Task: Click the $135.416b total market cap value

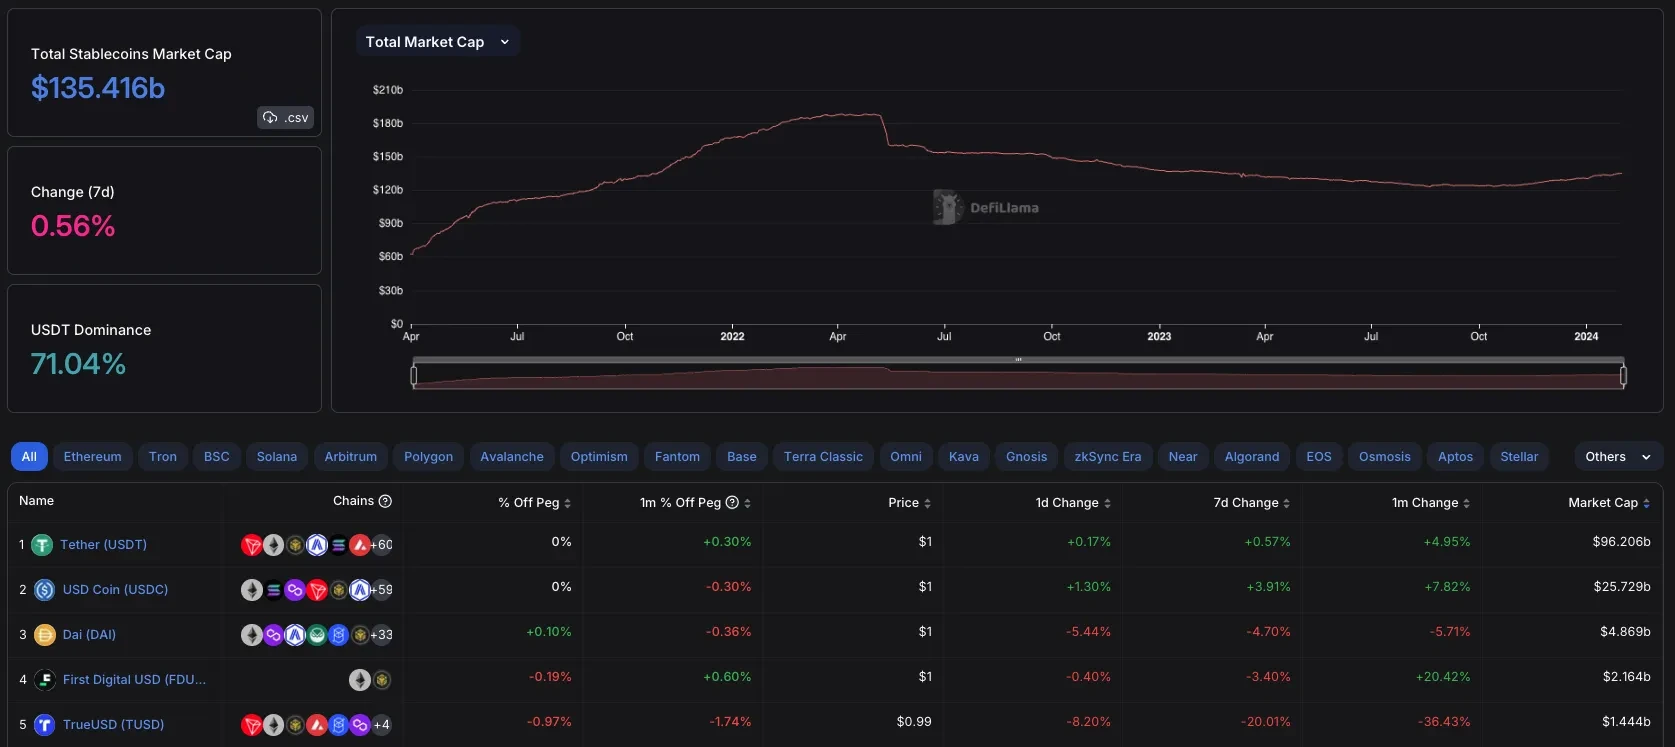Action: click(x=98, y=88)
